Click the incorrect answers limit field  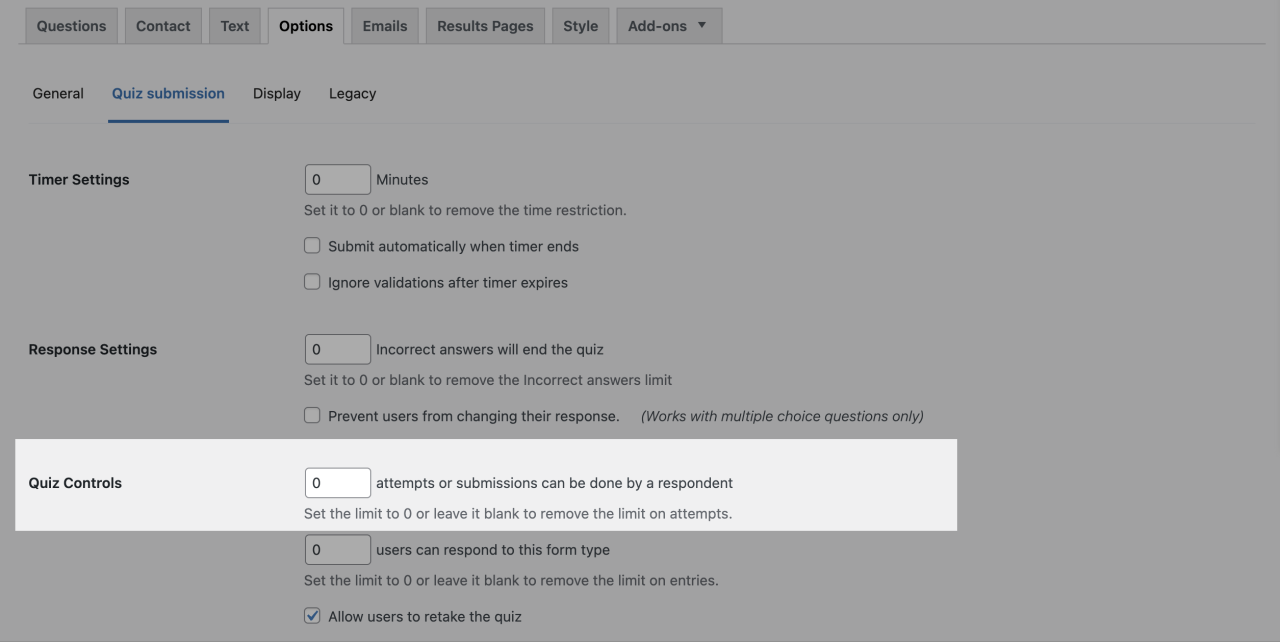[x=337, y=349]
